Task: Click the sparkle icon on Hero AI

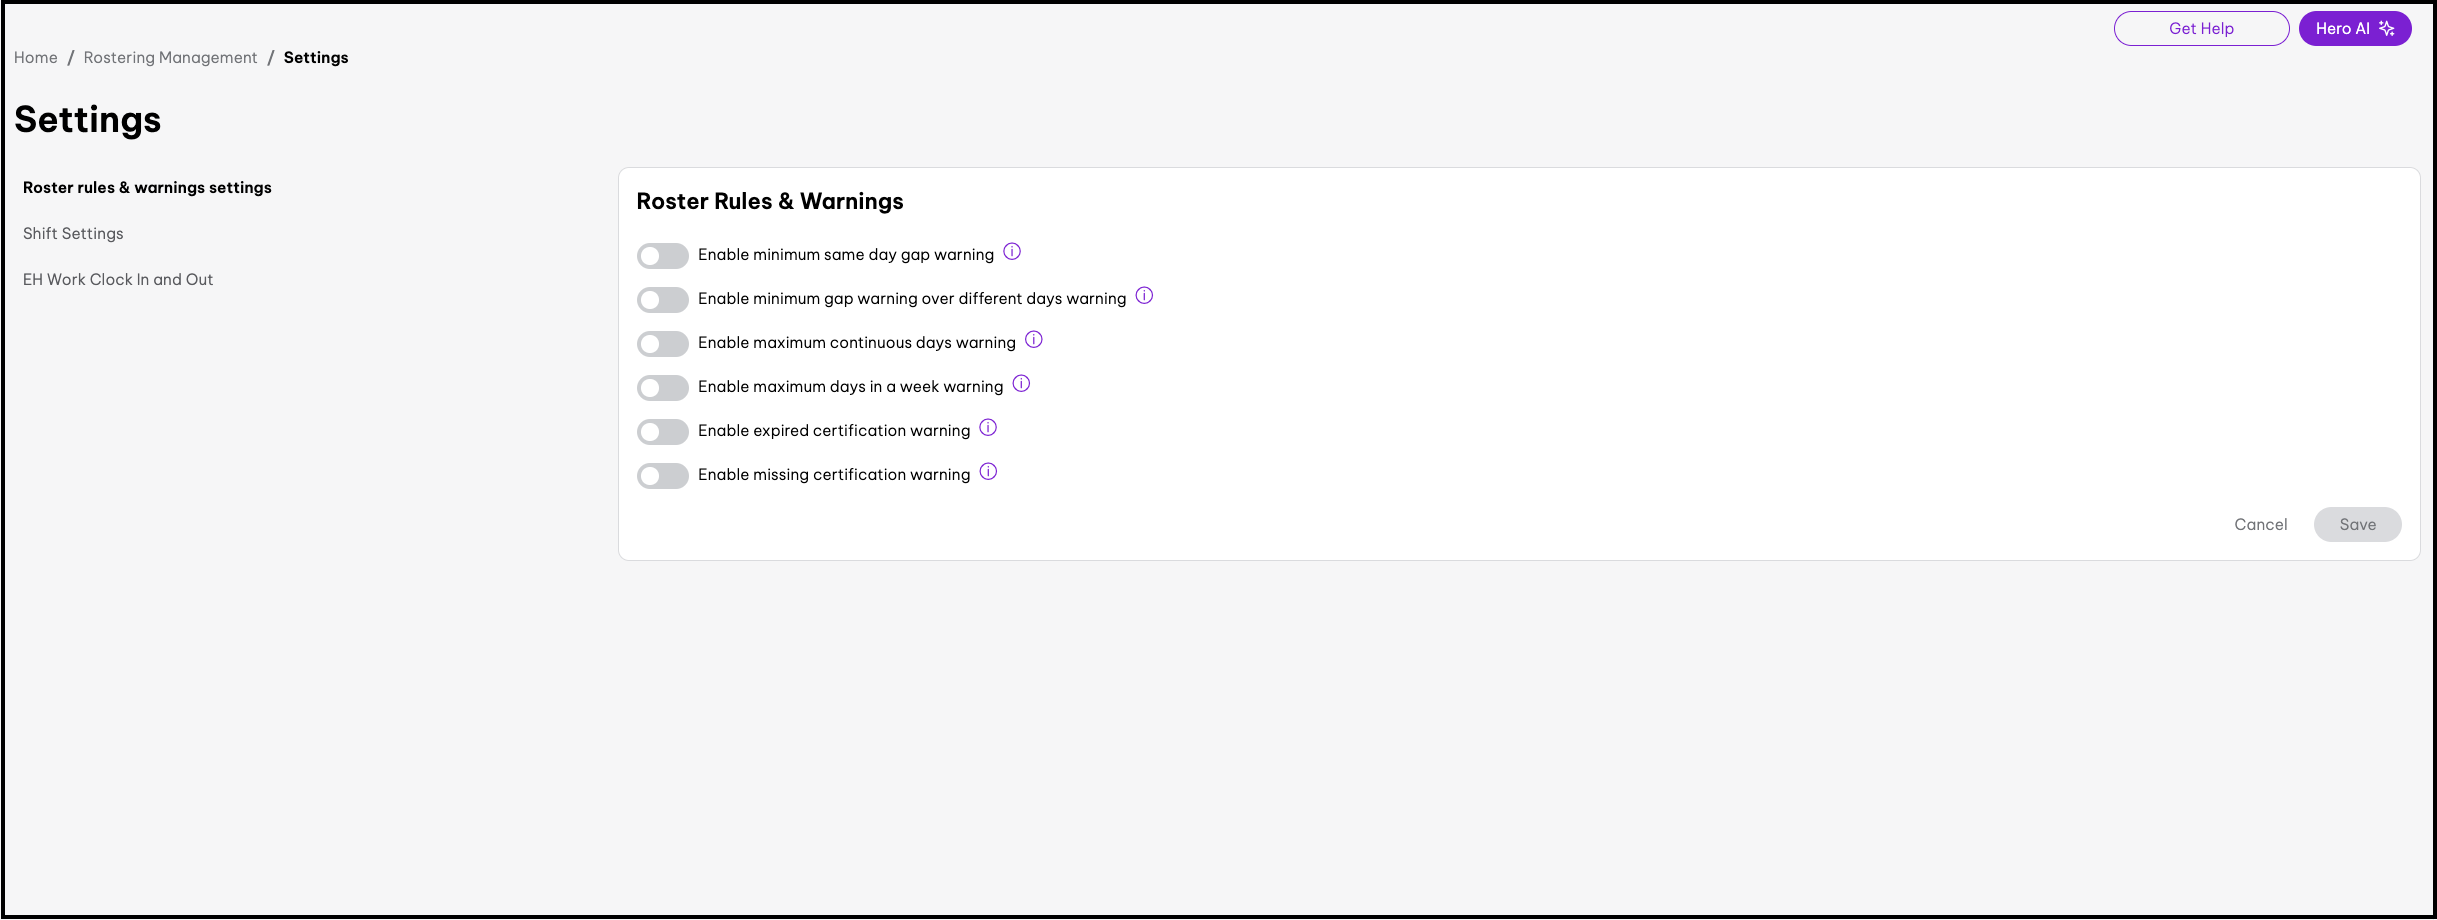Action: pos(2387,28)
